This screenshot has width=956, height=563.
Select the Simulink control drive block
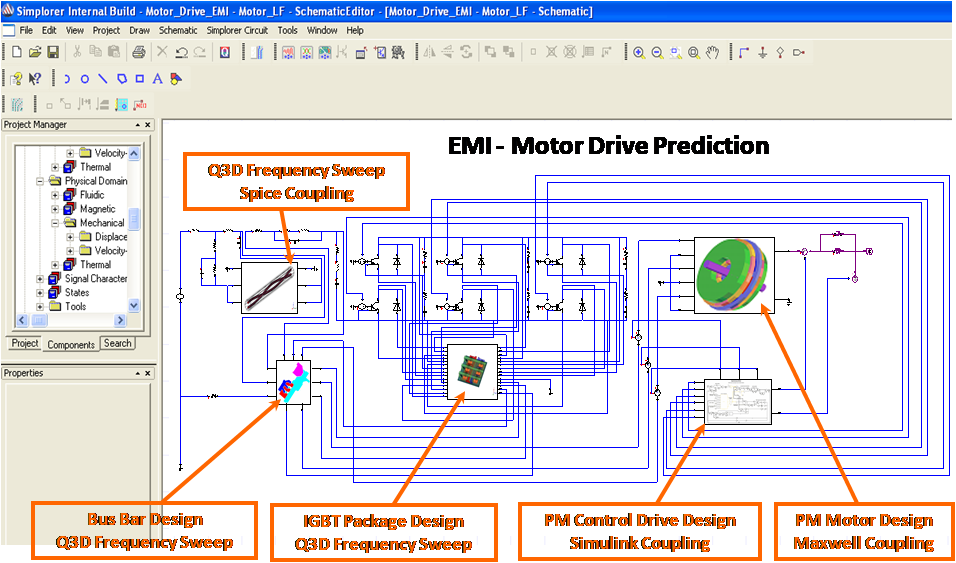click(x=738, y=401)
